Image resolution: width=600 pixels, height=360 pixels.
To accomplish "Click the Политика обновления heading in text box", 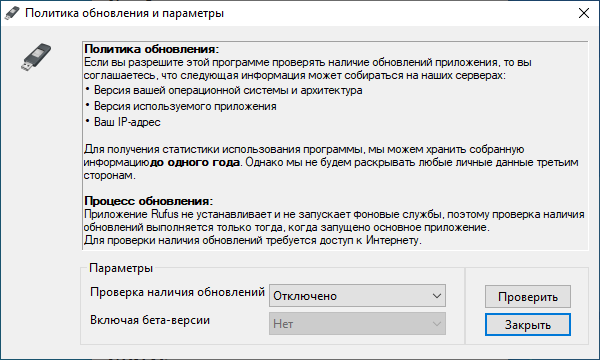I will coord(152,49).
